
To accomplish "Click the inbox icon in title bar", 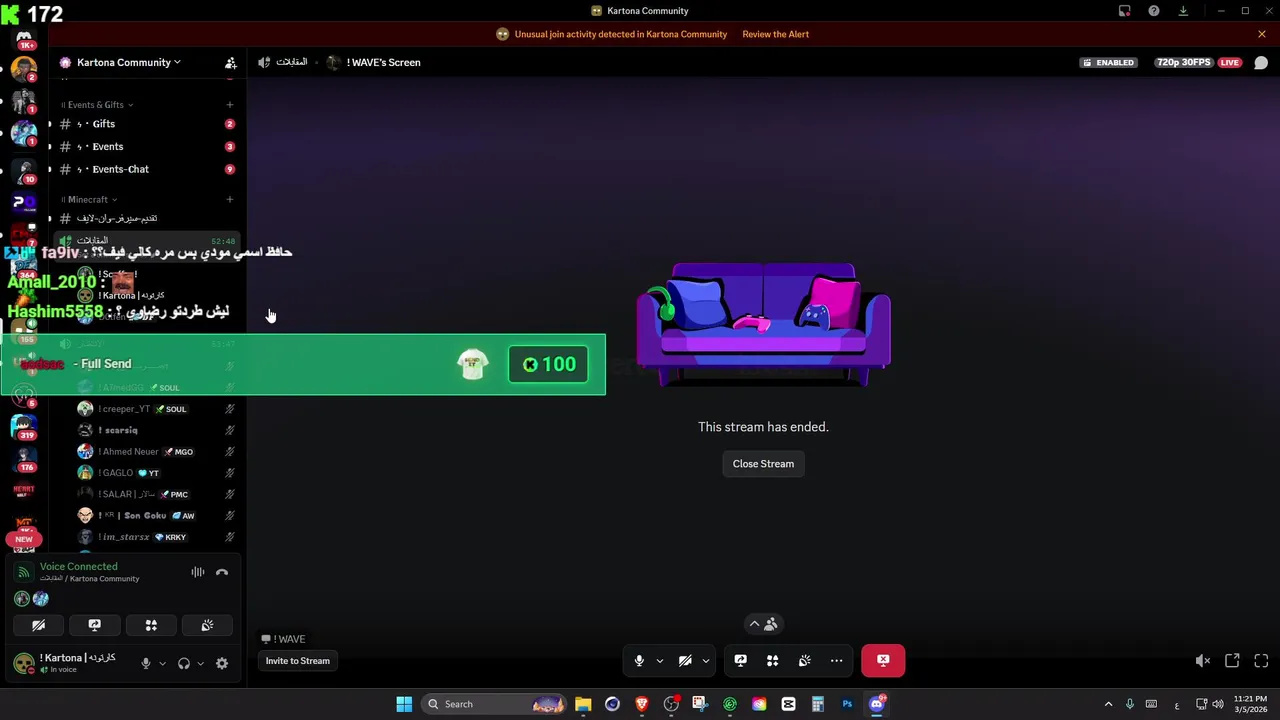I will [x=1125, y=11].
